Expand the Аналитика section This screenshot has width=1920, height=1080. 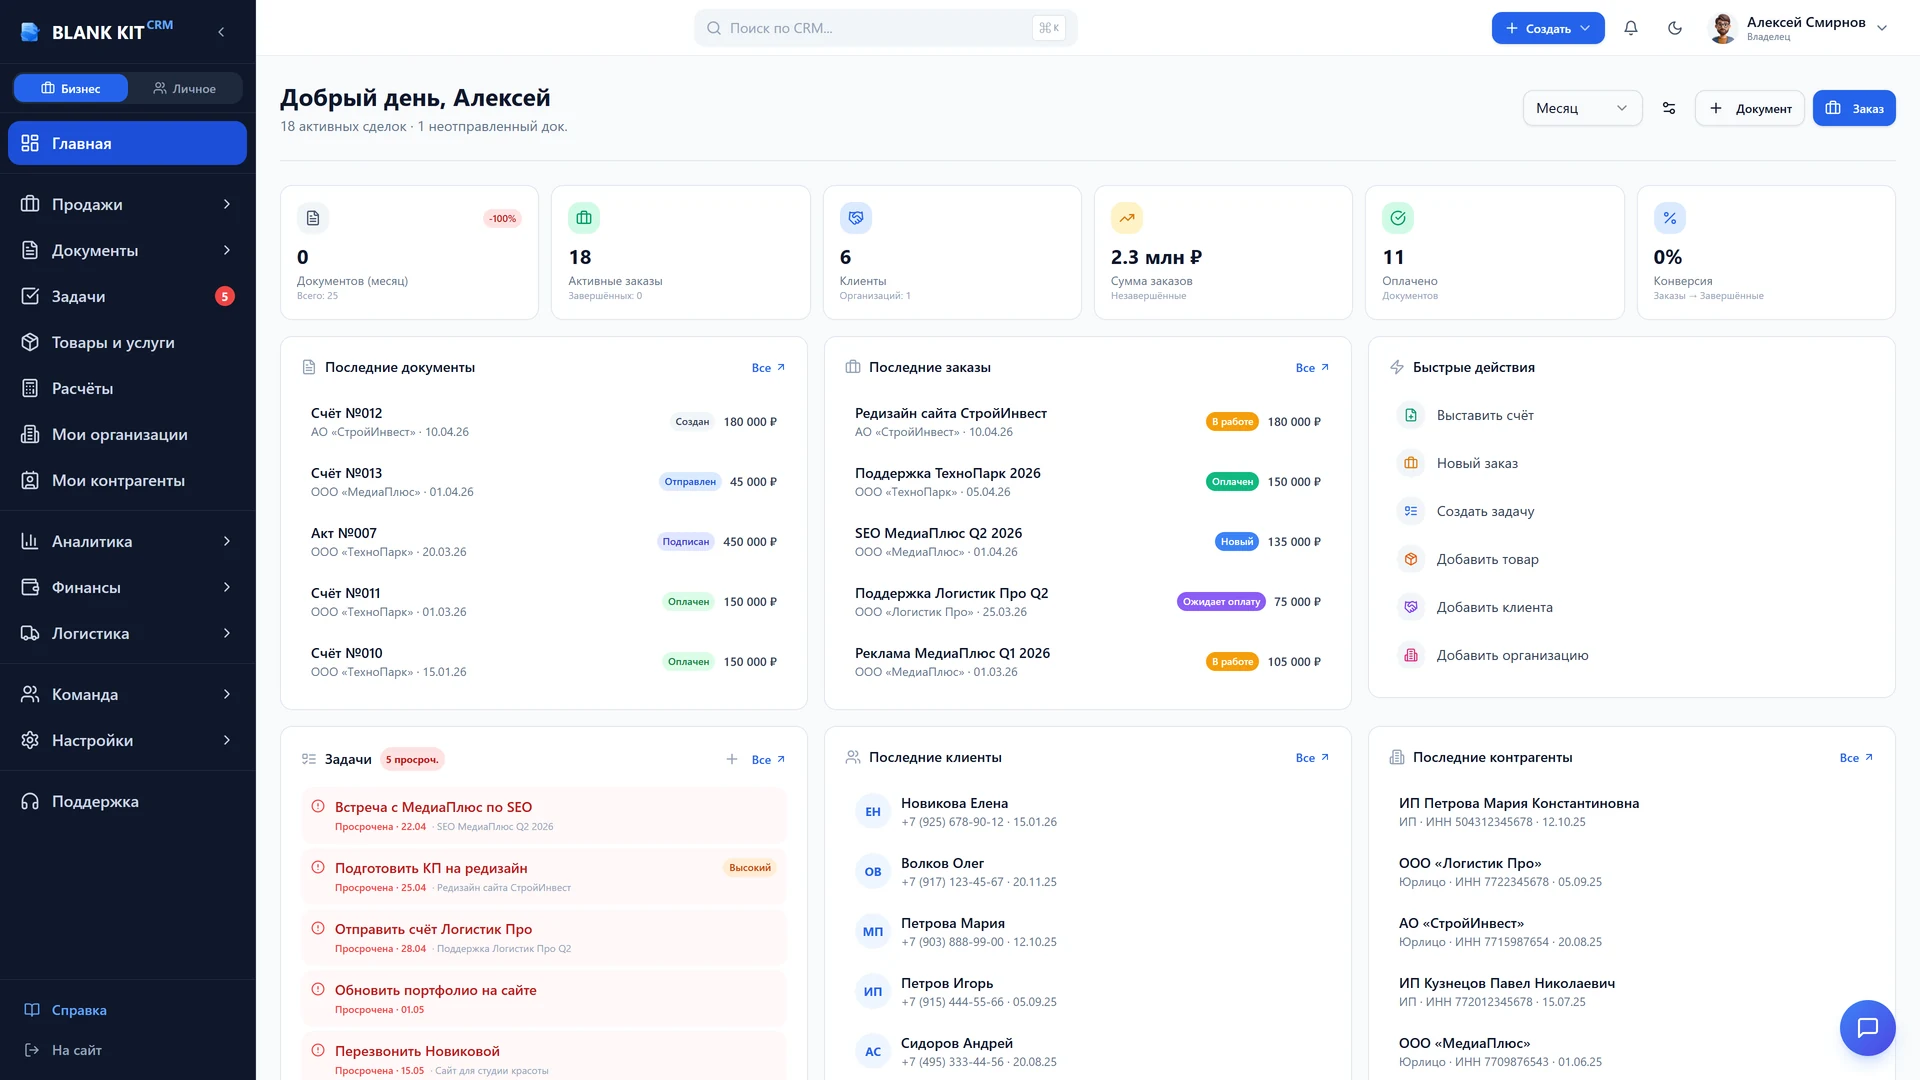click(x=127, y=541)
